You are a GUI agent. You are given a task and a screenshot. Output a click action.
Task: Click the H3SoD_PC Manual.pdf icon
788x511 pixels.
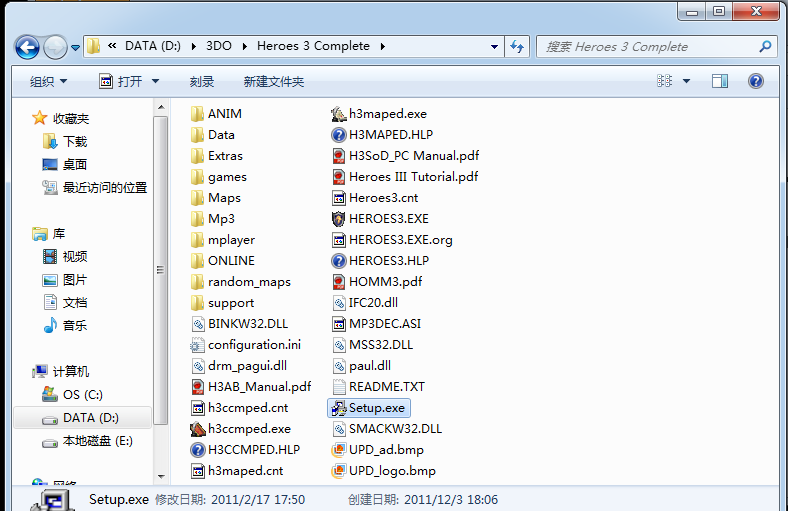tap(339, 155)
